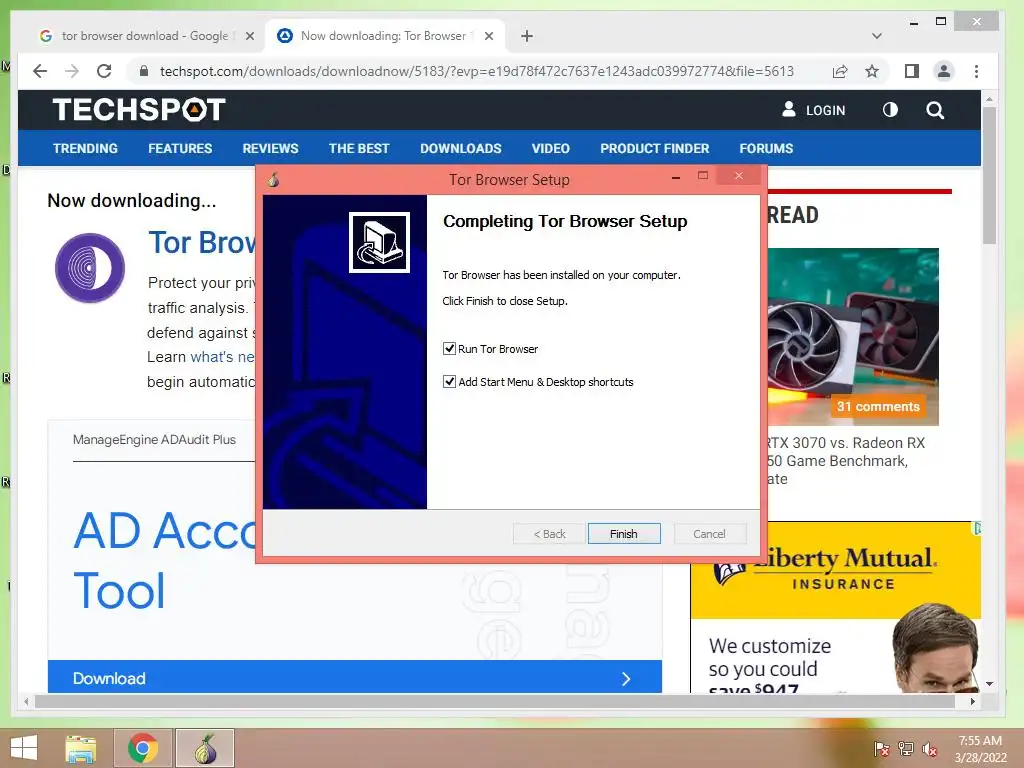The width and height of the screenshot is (1024, 768).
Task: Open the FEATURES menu item
Action: [x=180, y=148]
